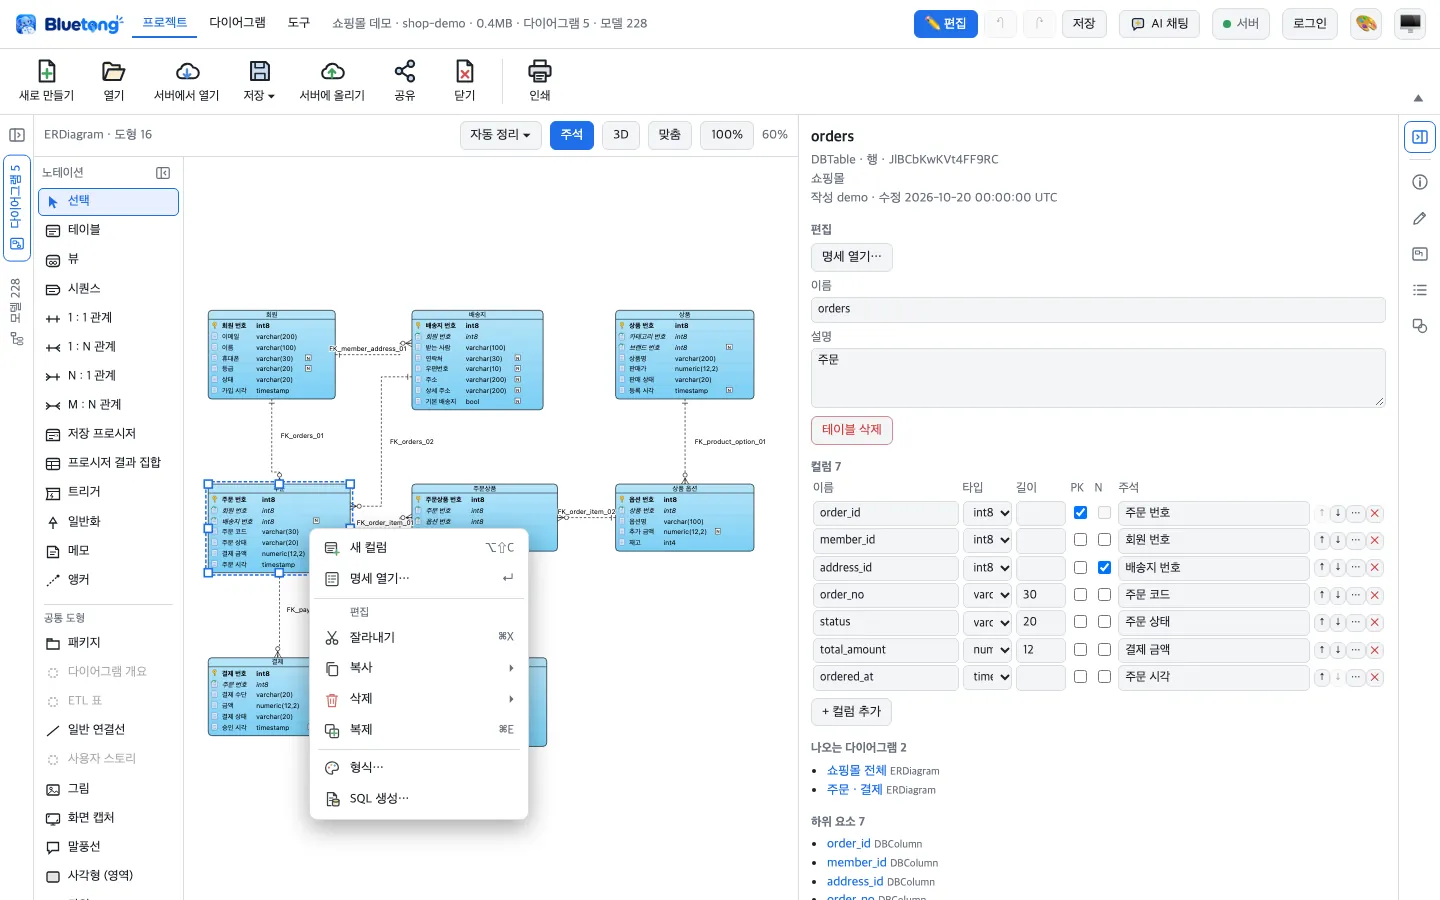The width and height of the screenshot is (1440, 900).
Task: Select the 화면 캡처 tool
Action: click(108, 818)
